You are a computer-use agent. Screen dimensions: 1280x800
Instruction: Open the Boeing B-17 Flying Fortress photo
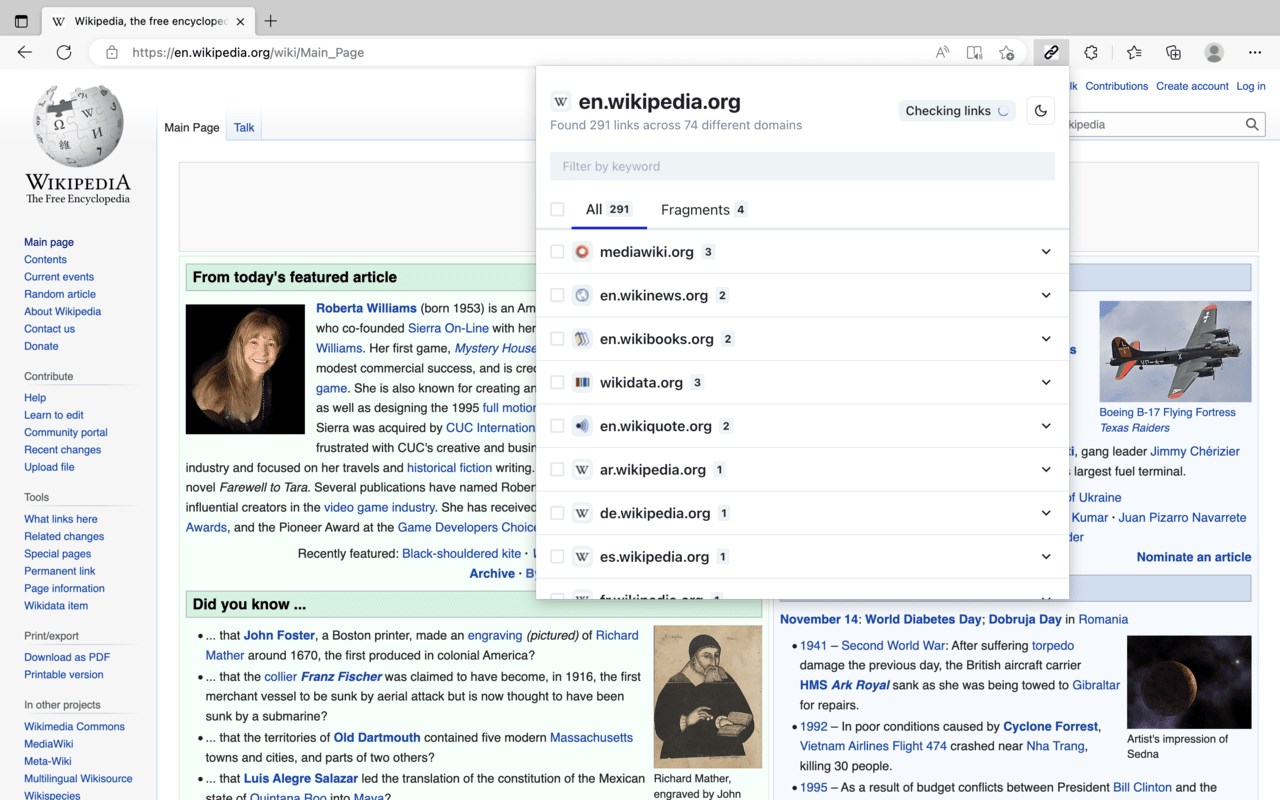click(x=1175, y=352)
